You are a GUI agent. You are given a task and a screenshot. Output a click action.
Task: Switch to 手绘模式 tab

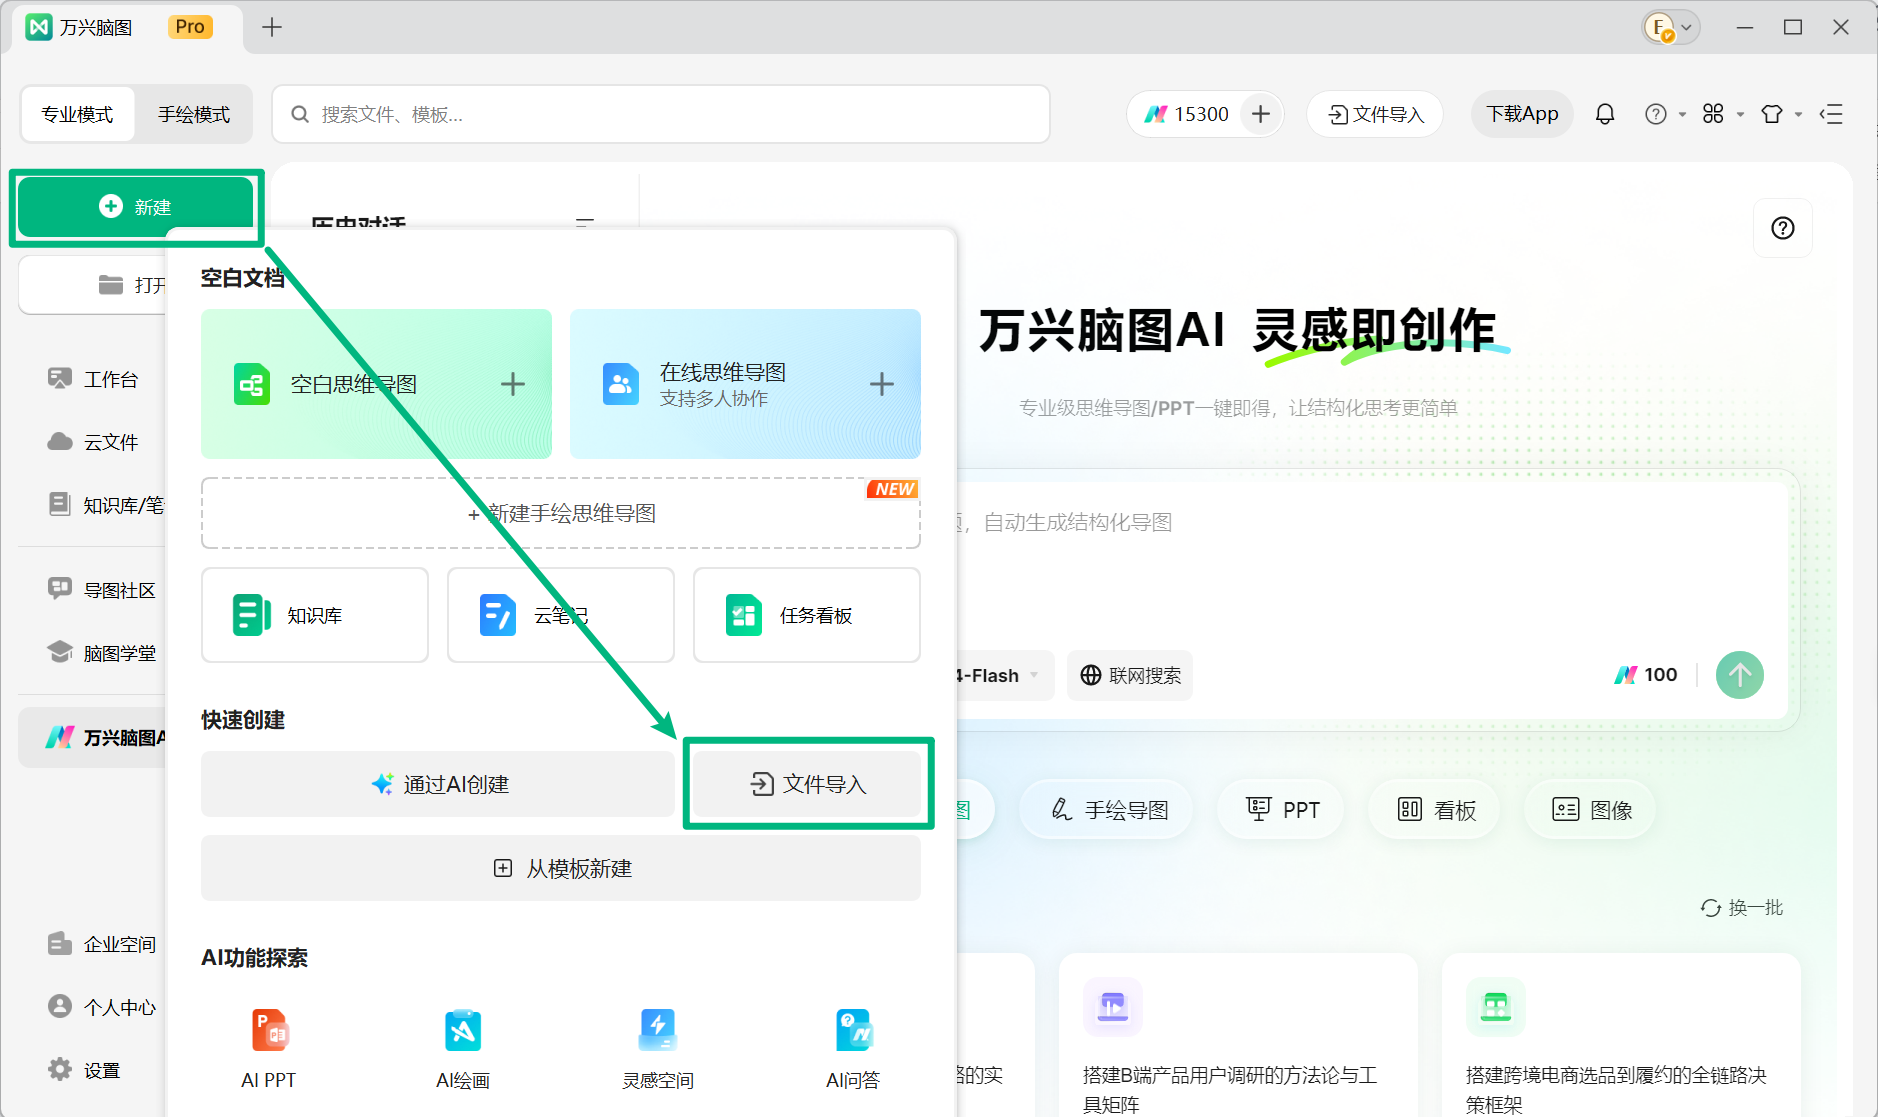[x=194, y=114]
